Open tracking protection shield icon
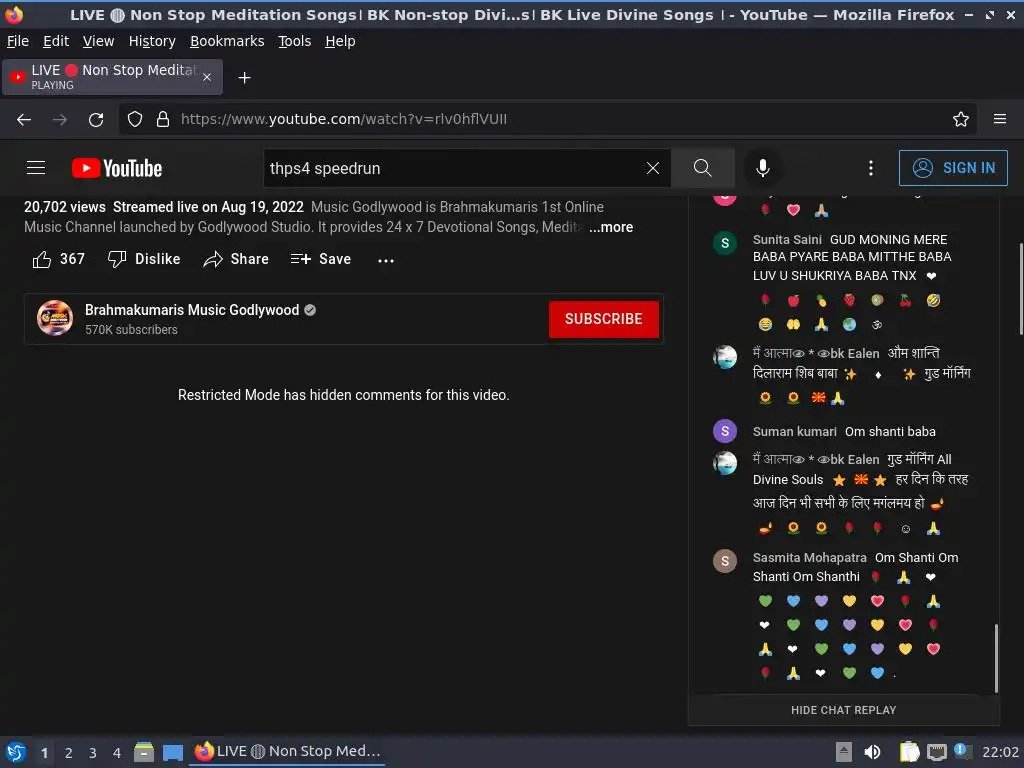Viewport: 1024px width, 768px height. click(135, 119)
